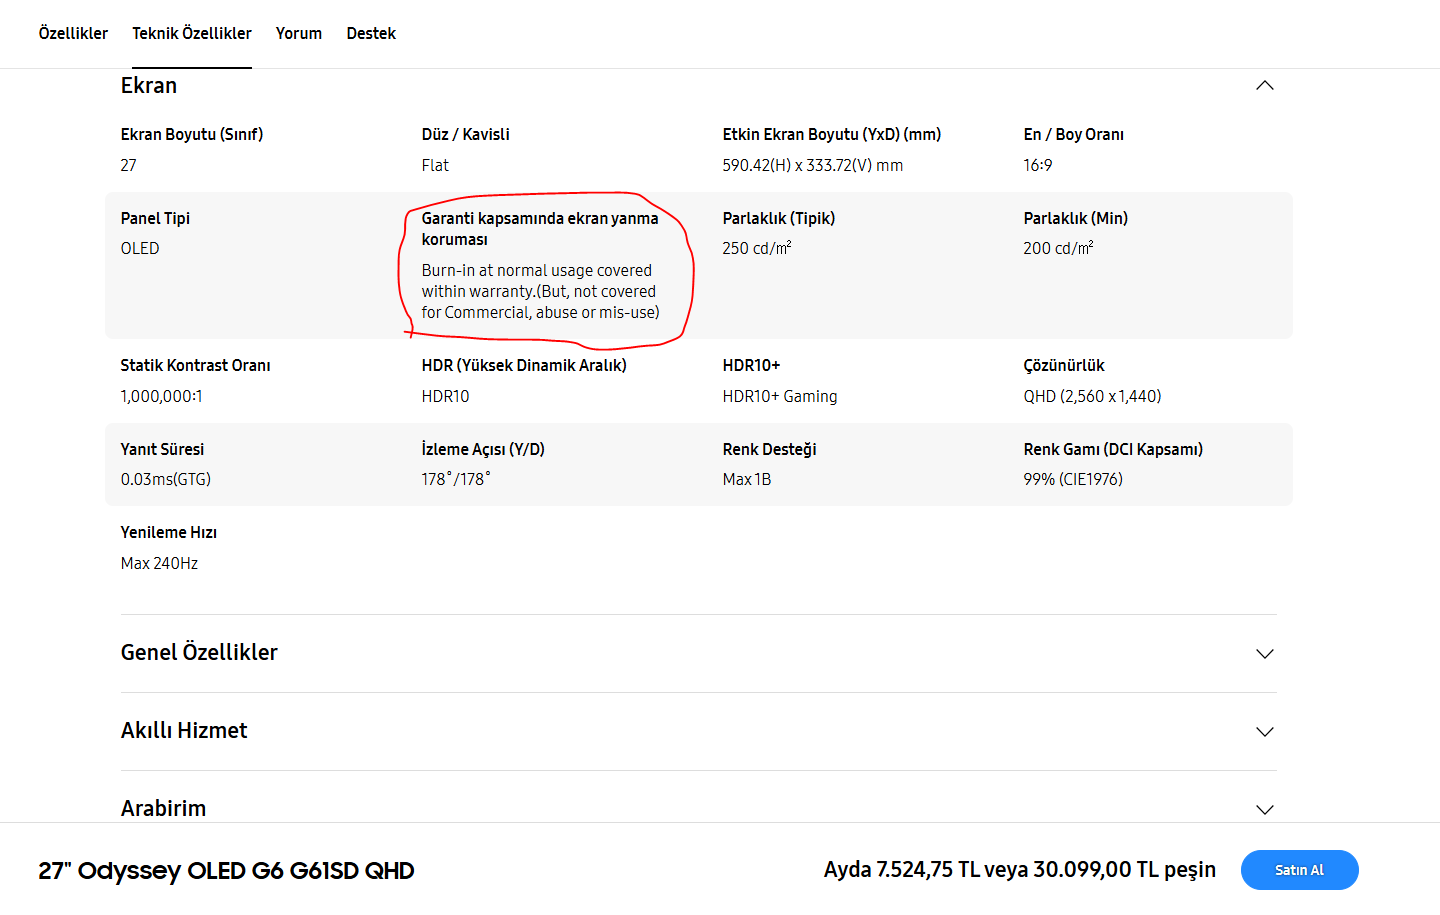Click the Burn-in warranty description text

coord(541,291)
